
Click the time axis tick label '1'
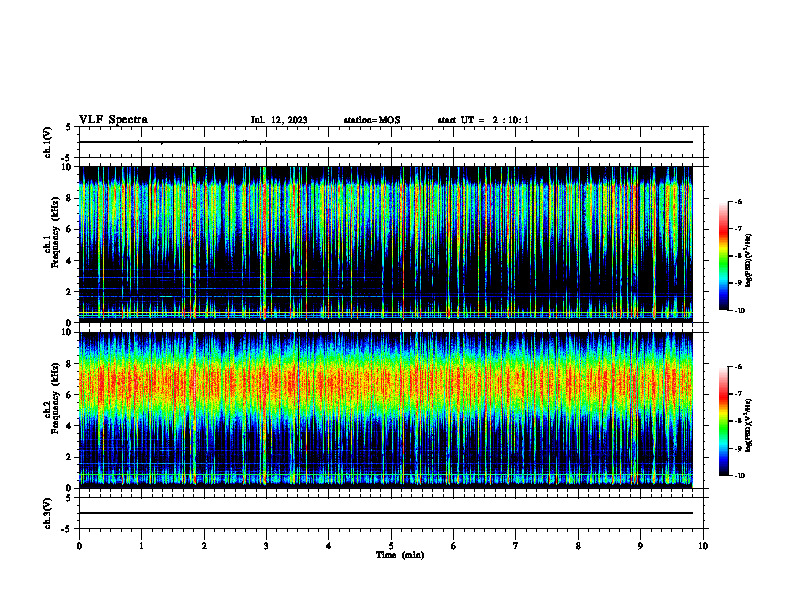(x=141, y=546)
